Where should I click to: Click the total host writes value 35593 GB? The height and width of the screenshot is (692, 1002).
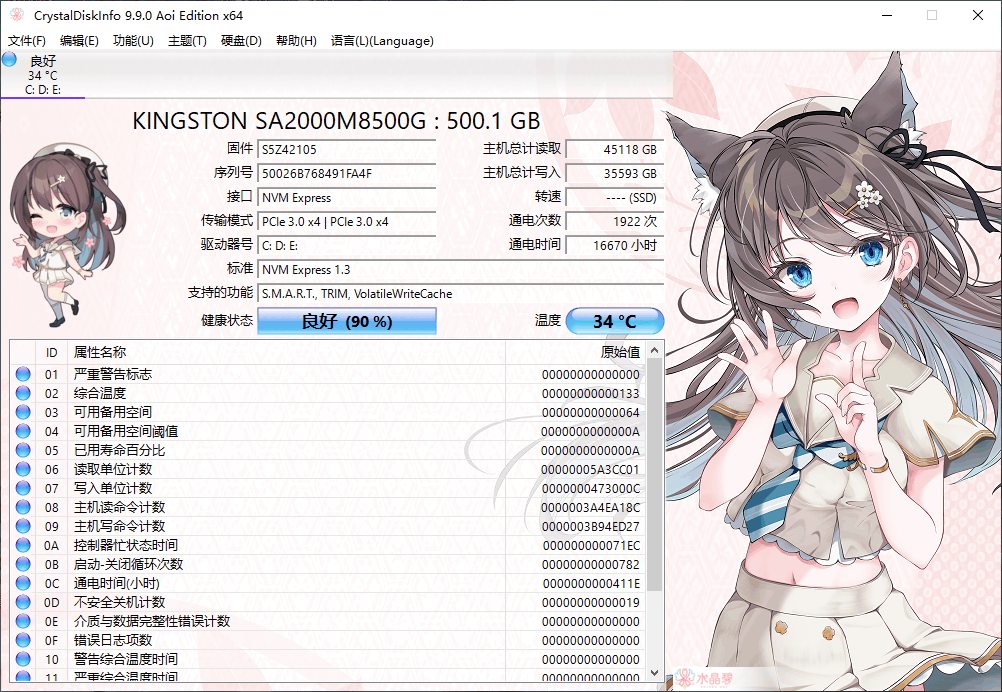click(615, 173)
